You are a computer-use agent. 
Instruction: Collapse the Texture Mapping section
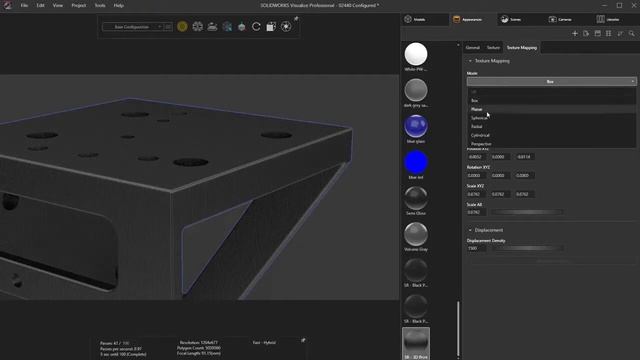pos(470,61)
